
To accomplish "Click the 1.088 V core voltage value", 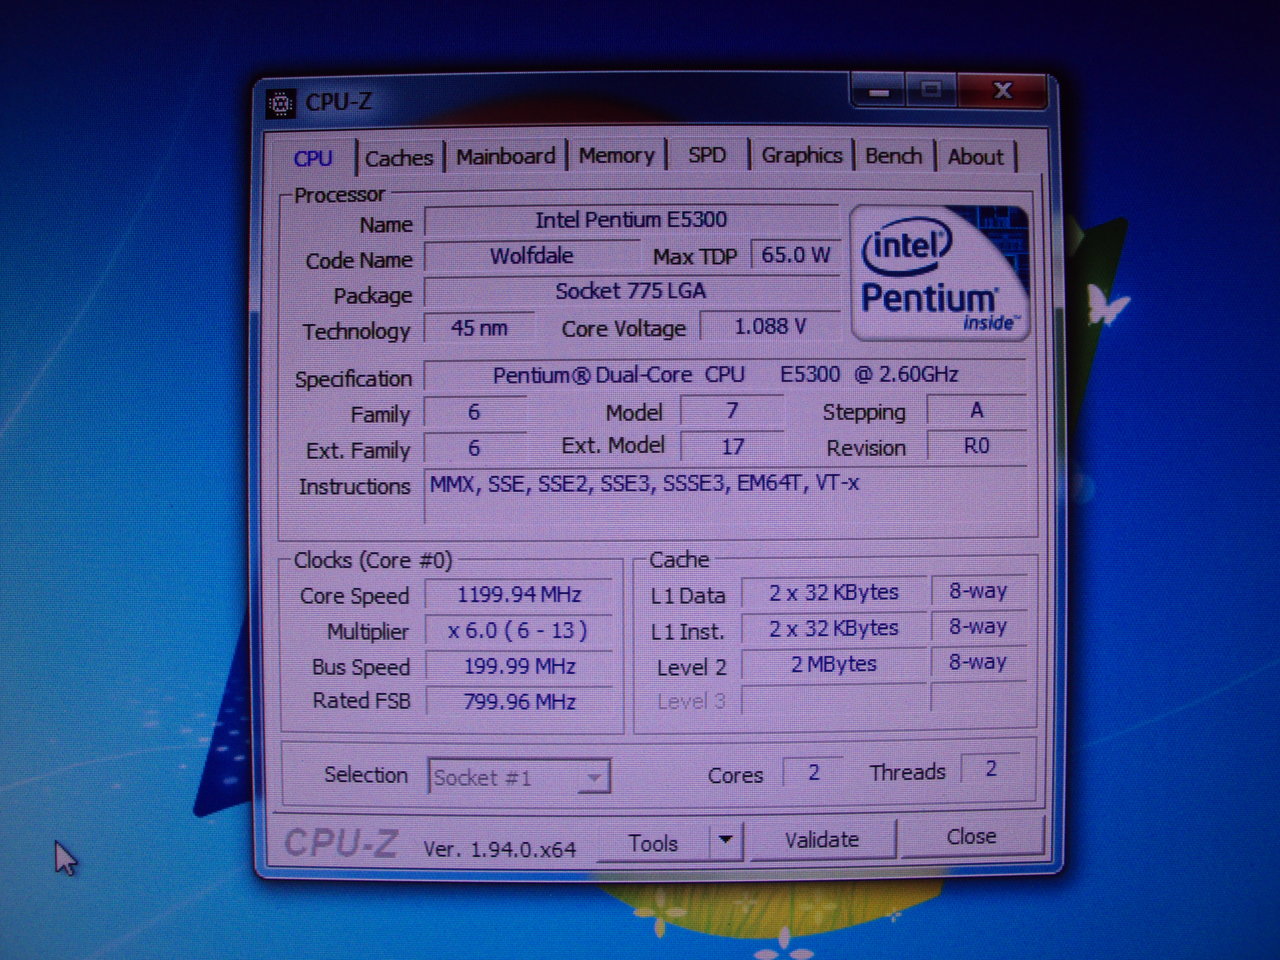I will click(770, 327).
